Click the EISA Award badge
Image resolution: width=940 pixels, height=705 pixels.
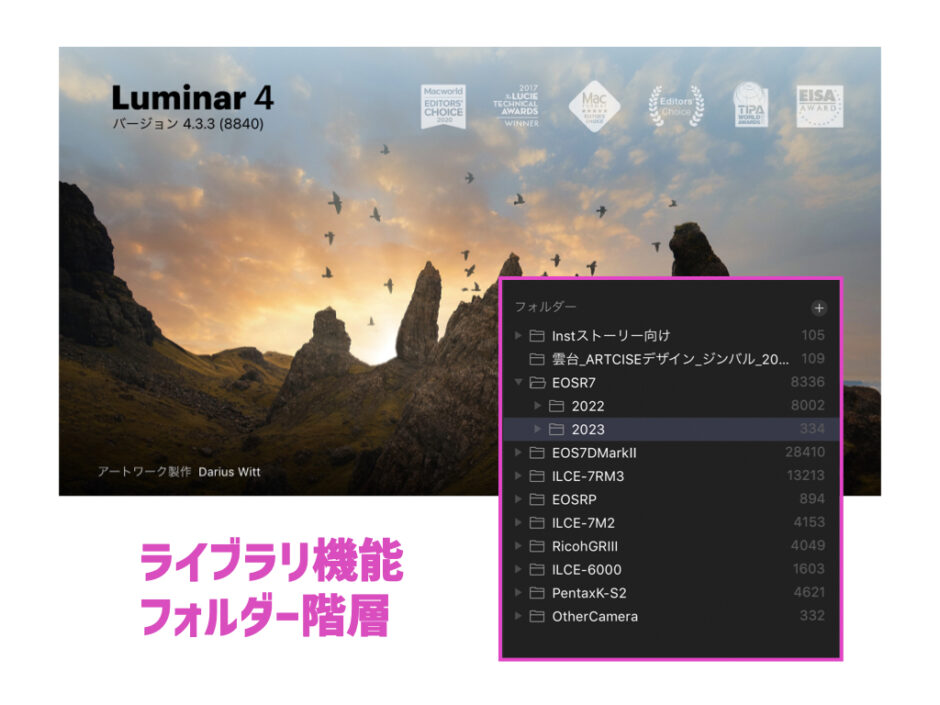[820, 106]
